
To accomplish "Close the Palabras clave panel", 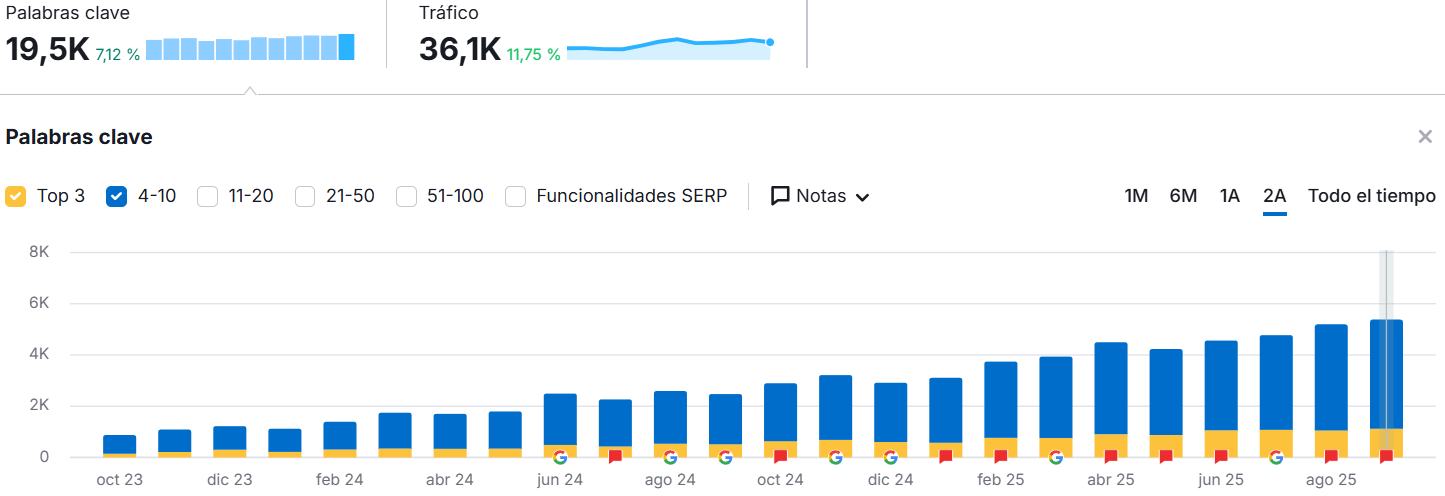I will [x=1425, y=137].
